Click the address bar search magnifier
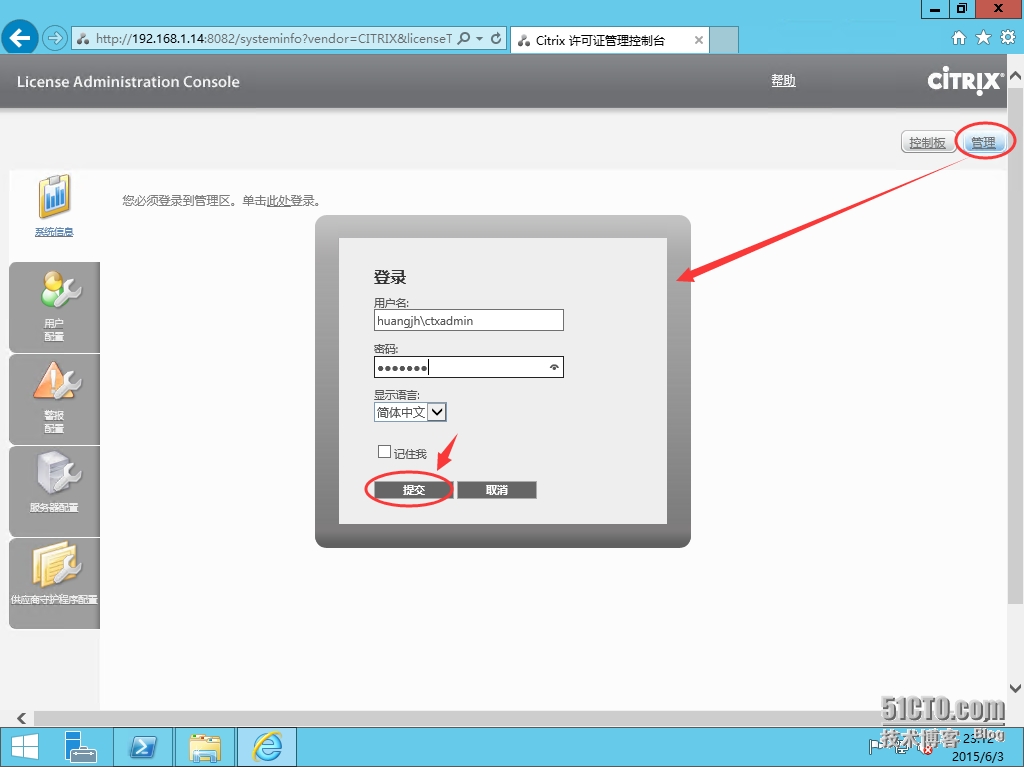This screenshot has width=1024, height=767. [x=464, y=39]
